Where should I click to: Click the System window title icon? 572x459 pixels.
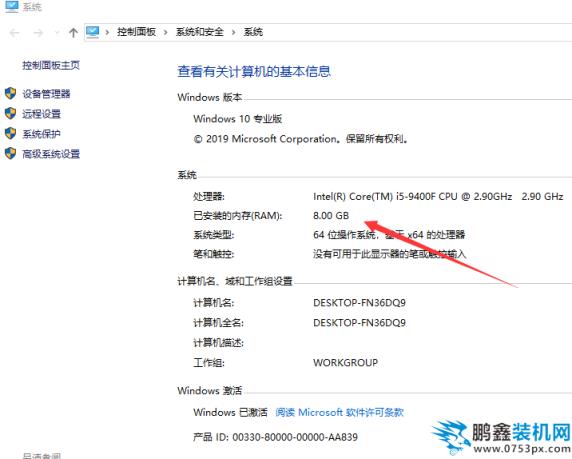(12, 7)
